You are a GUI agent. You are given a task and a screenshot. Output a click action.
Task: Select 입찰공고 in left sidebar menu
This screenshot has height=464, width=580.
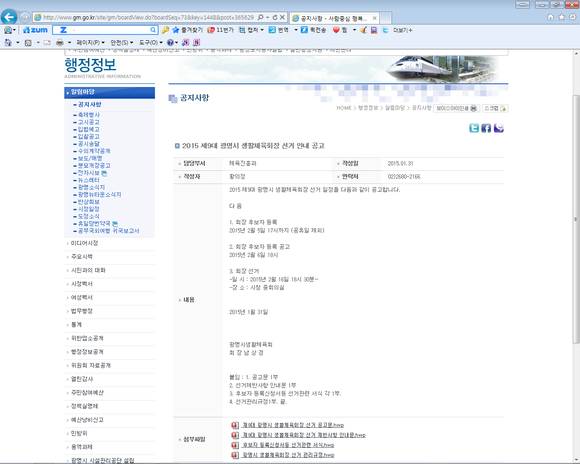(x=88, y=137)
